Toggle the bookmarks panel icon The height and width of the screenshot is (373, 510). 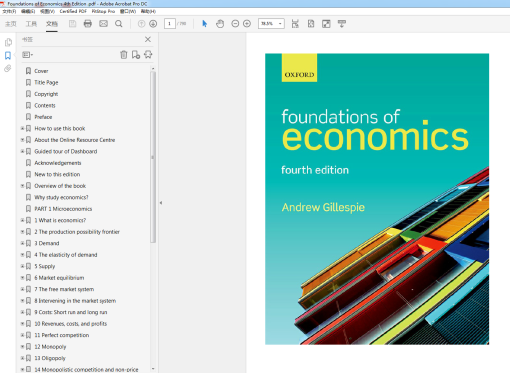(x=8, y=55)
